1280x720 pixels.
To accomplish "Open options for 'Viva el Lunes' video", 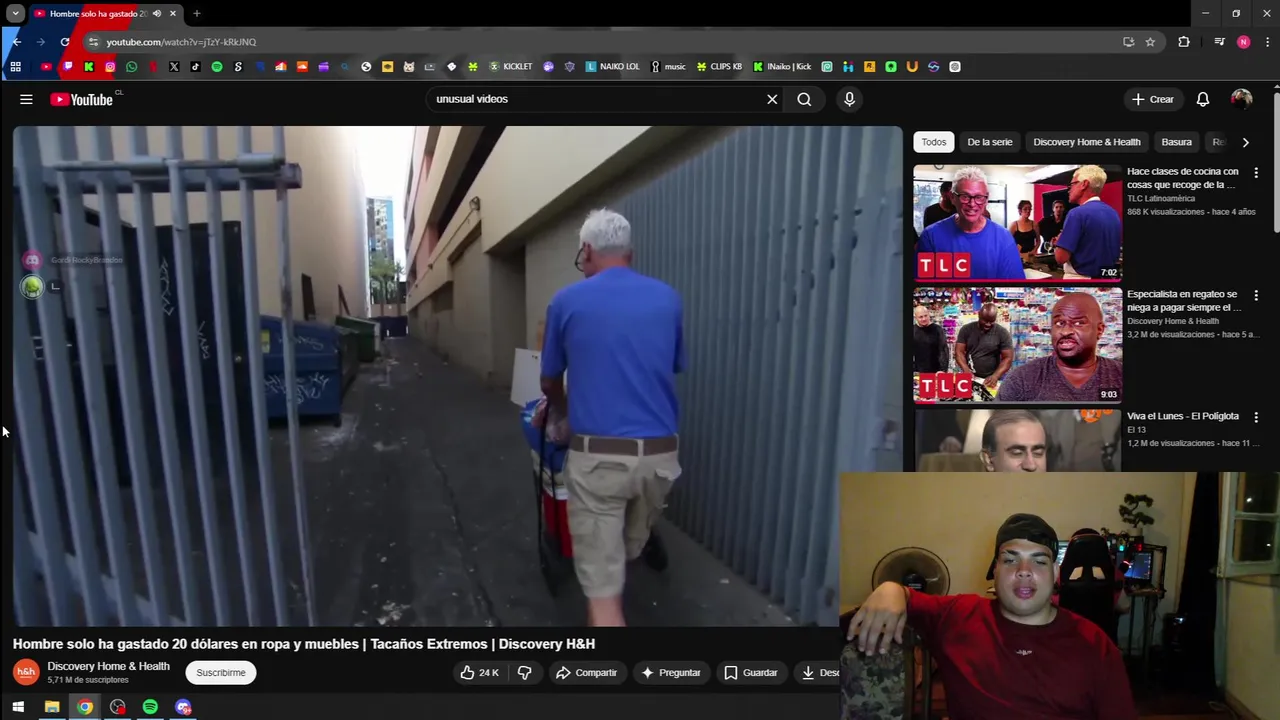I will pyautogui.click(x=1256, y=417).
